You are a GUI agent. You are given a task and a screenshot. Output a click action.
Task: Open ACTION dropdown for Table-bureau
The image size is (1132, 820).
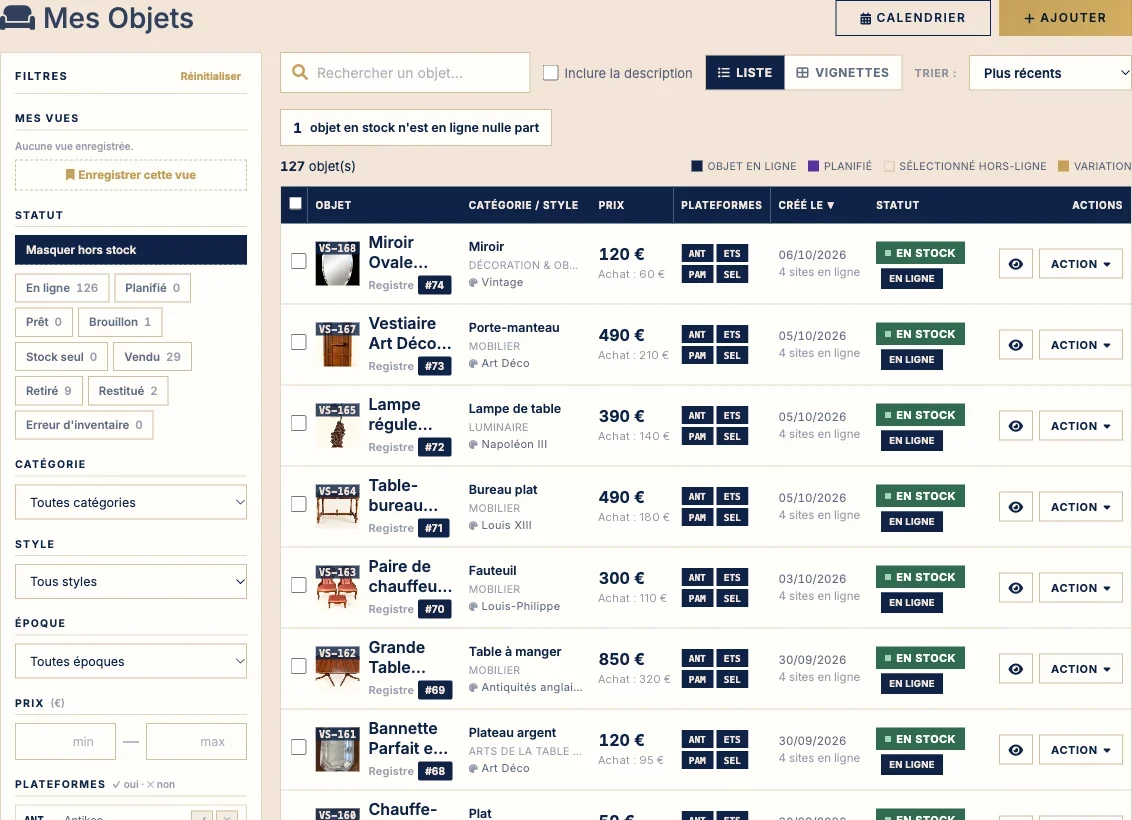click(x=1080, y=507)
